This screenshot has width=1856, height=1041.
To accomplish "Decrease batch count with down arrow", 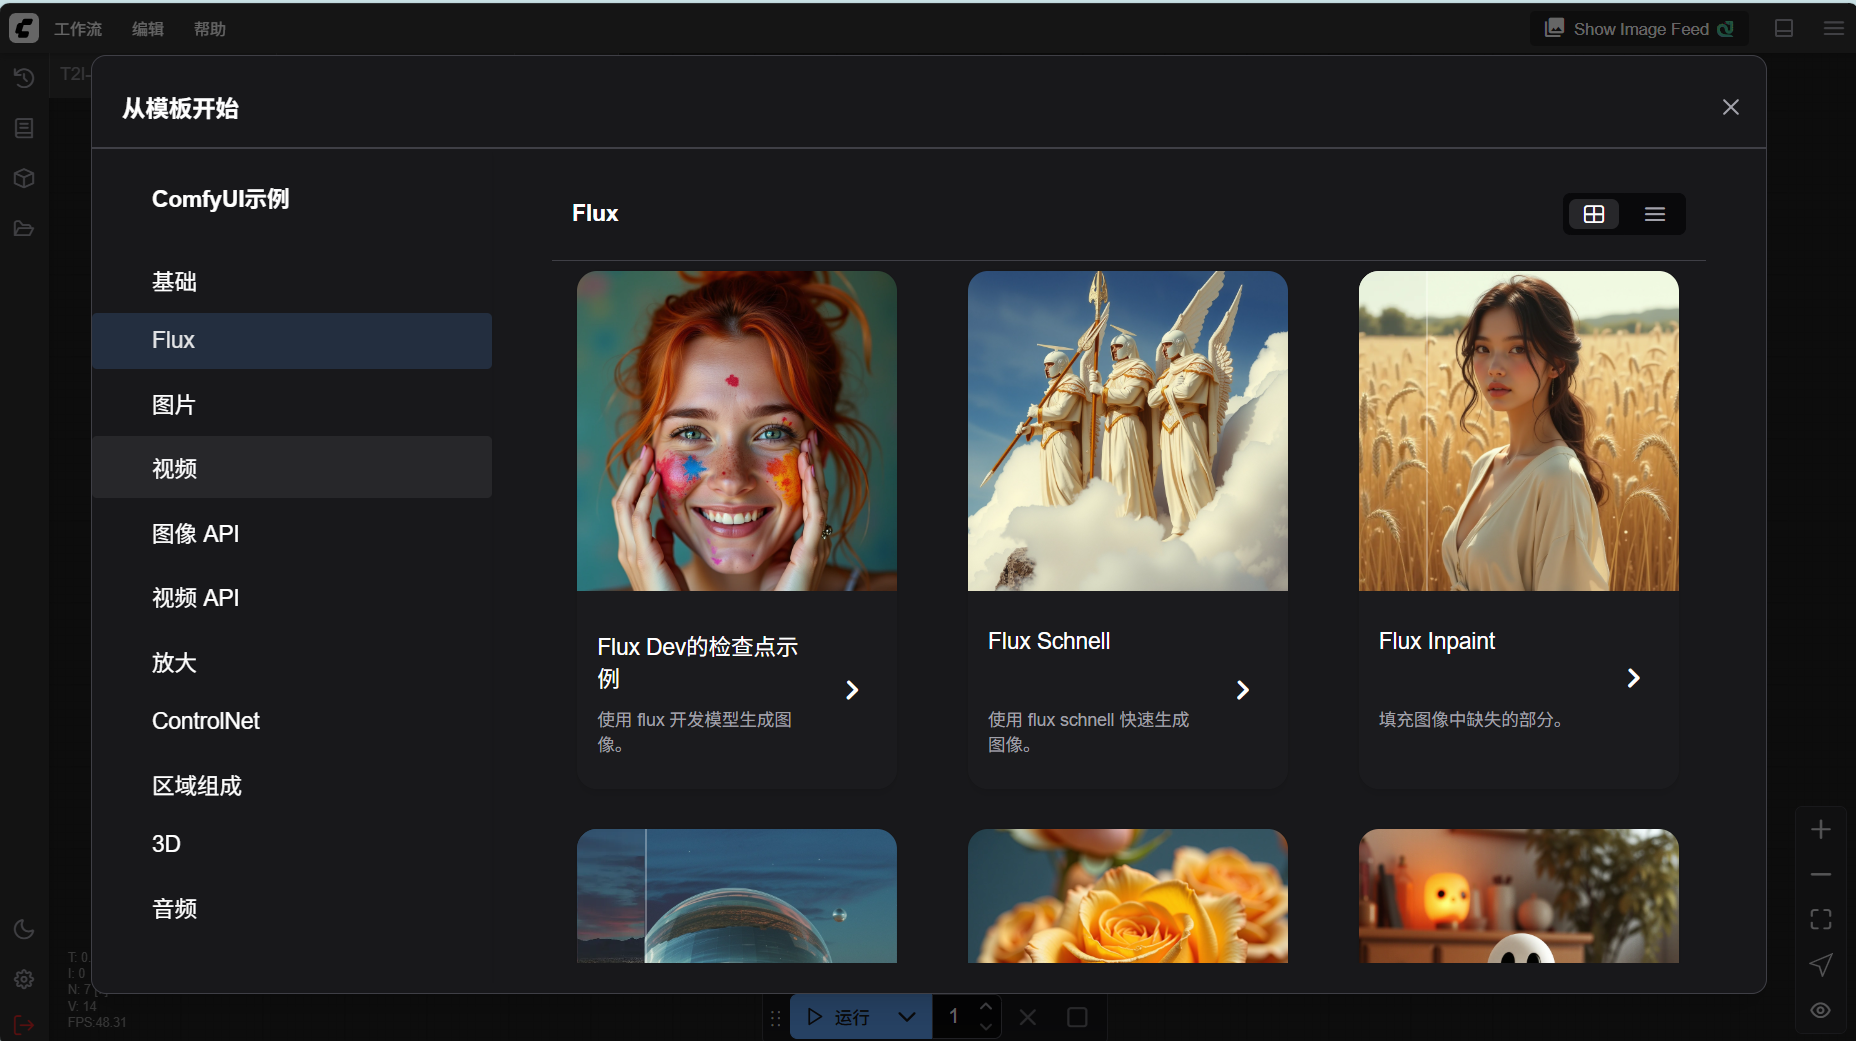I will tap(986, 1027).
